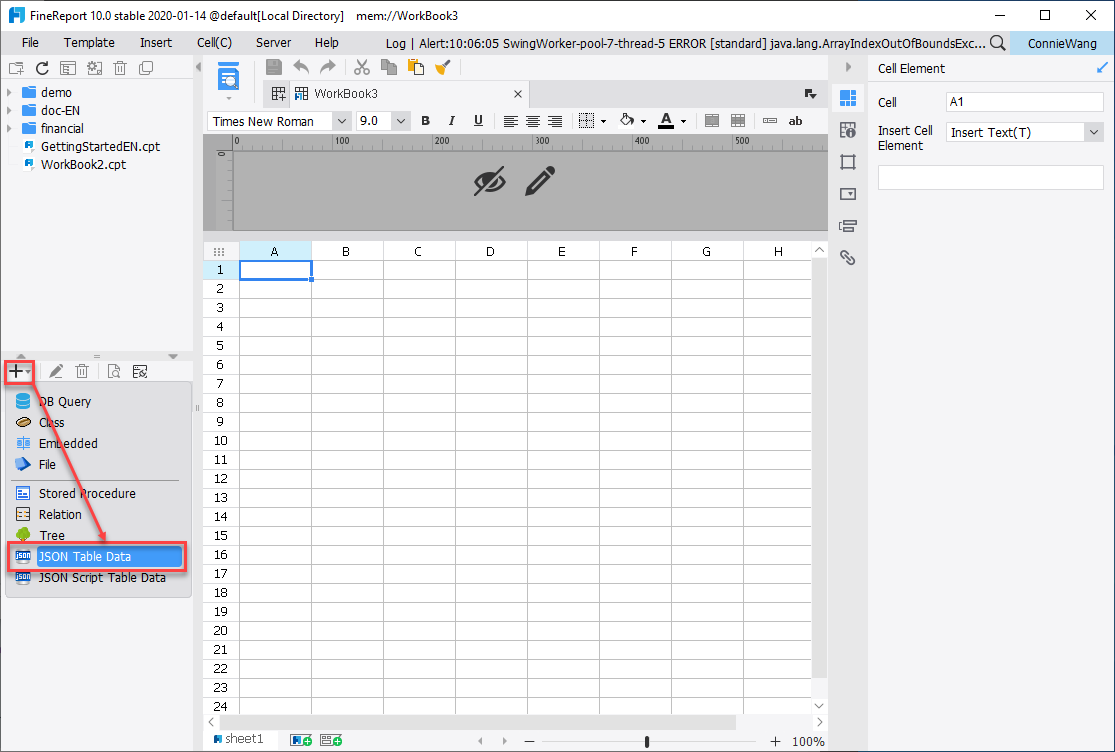Open the Cell Element panel icon
Image resolution: width=1115 pixels, height=752 pixels.
pyautogui.click(x=848, y=97)
